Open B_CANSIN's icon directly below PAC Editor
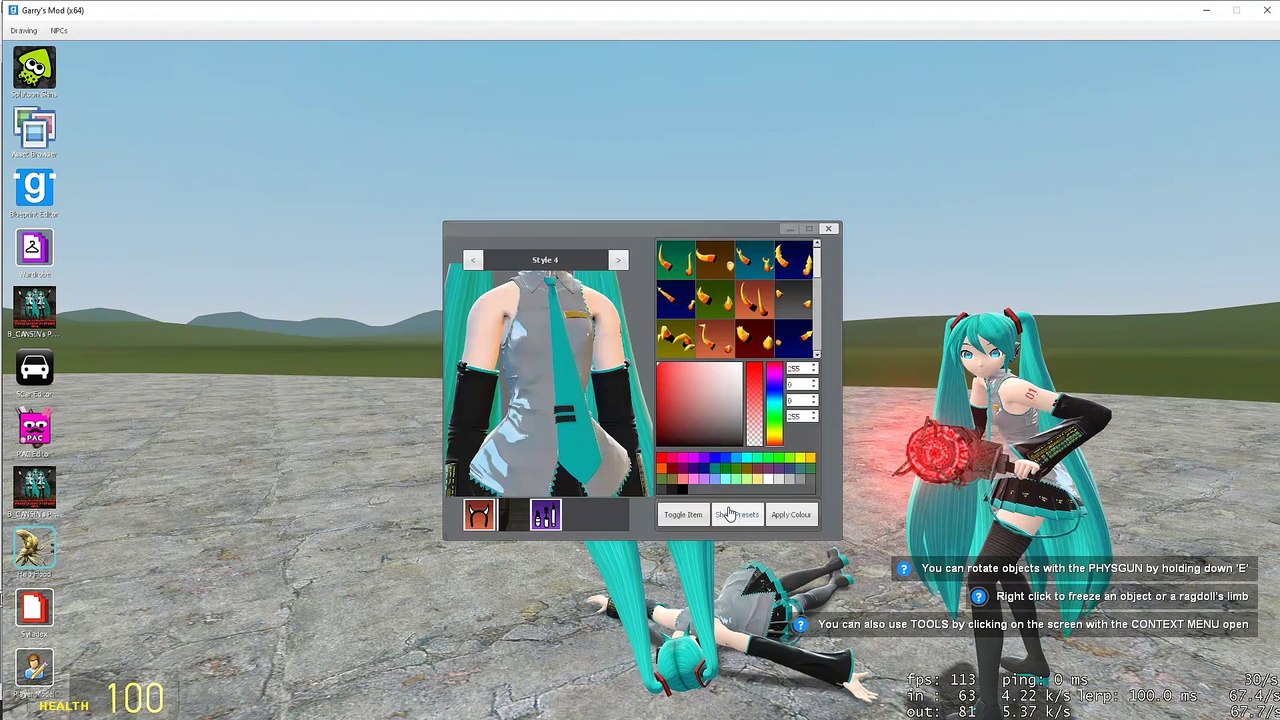This screenshot has width=1280, height=720. point(34,488)
